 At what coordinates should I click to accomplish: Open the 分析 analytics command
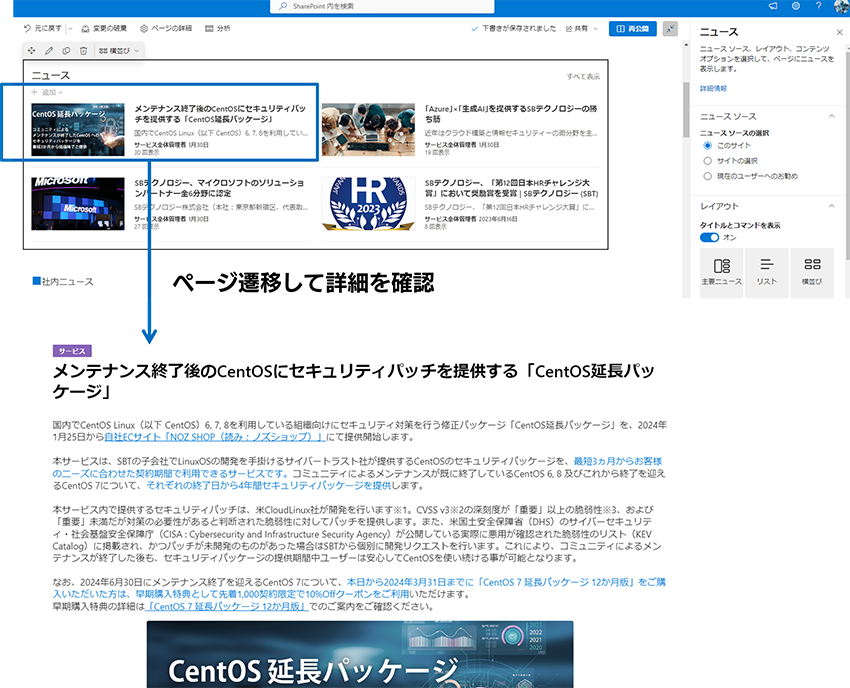tap(218, 28)
